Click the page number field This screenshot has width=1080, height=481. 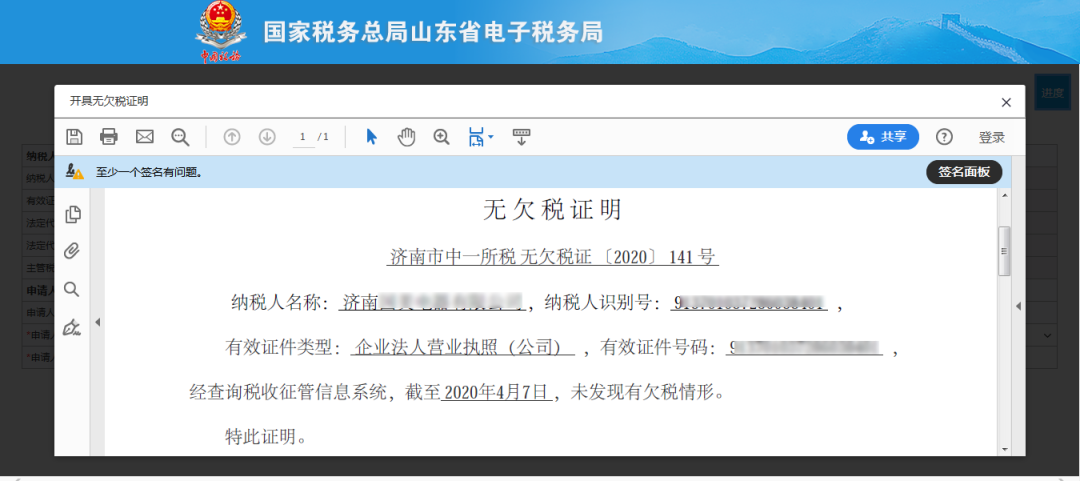click(302, 137)
